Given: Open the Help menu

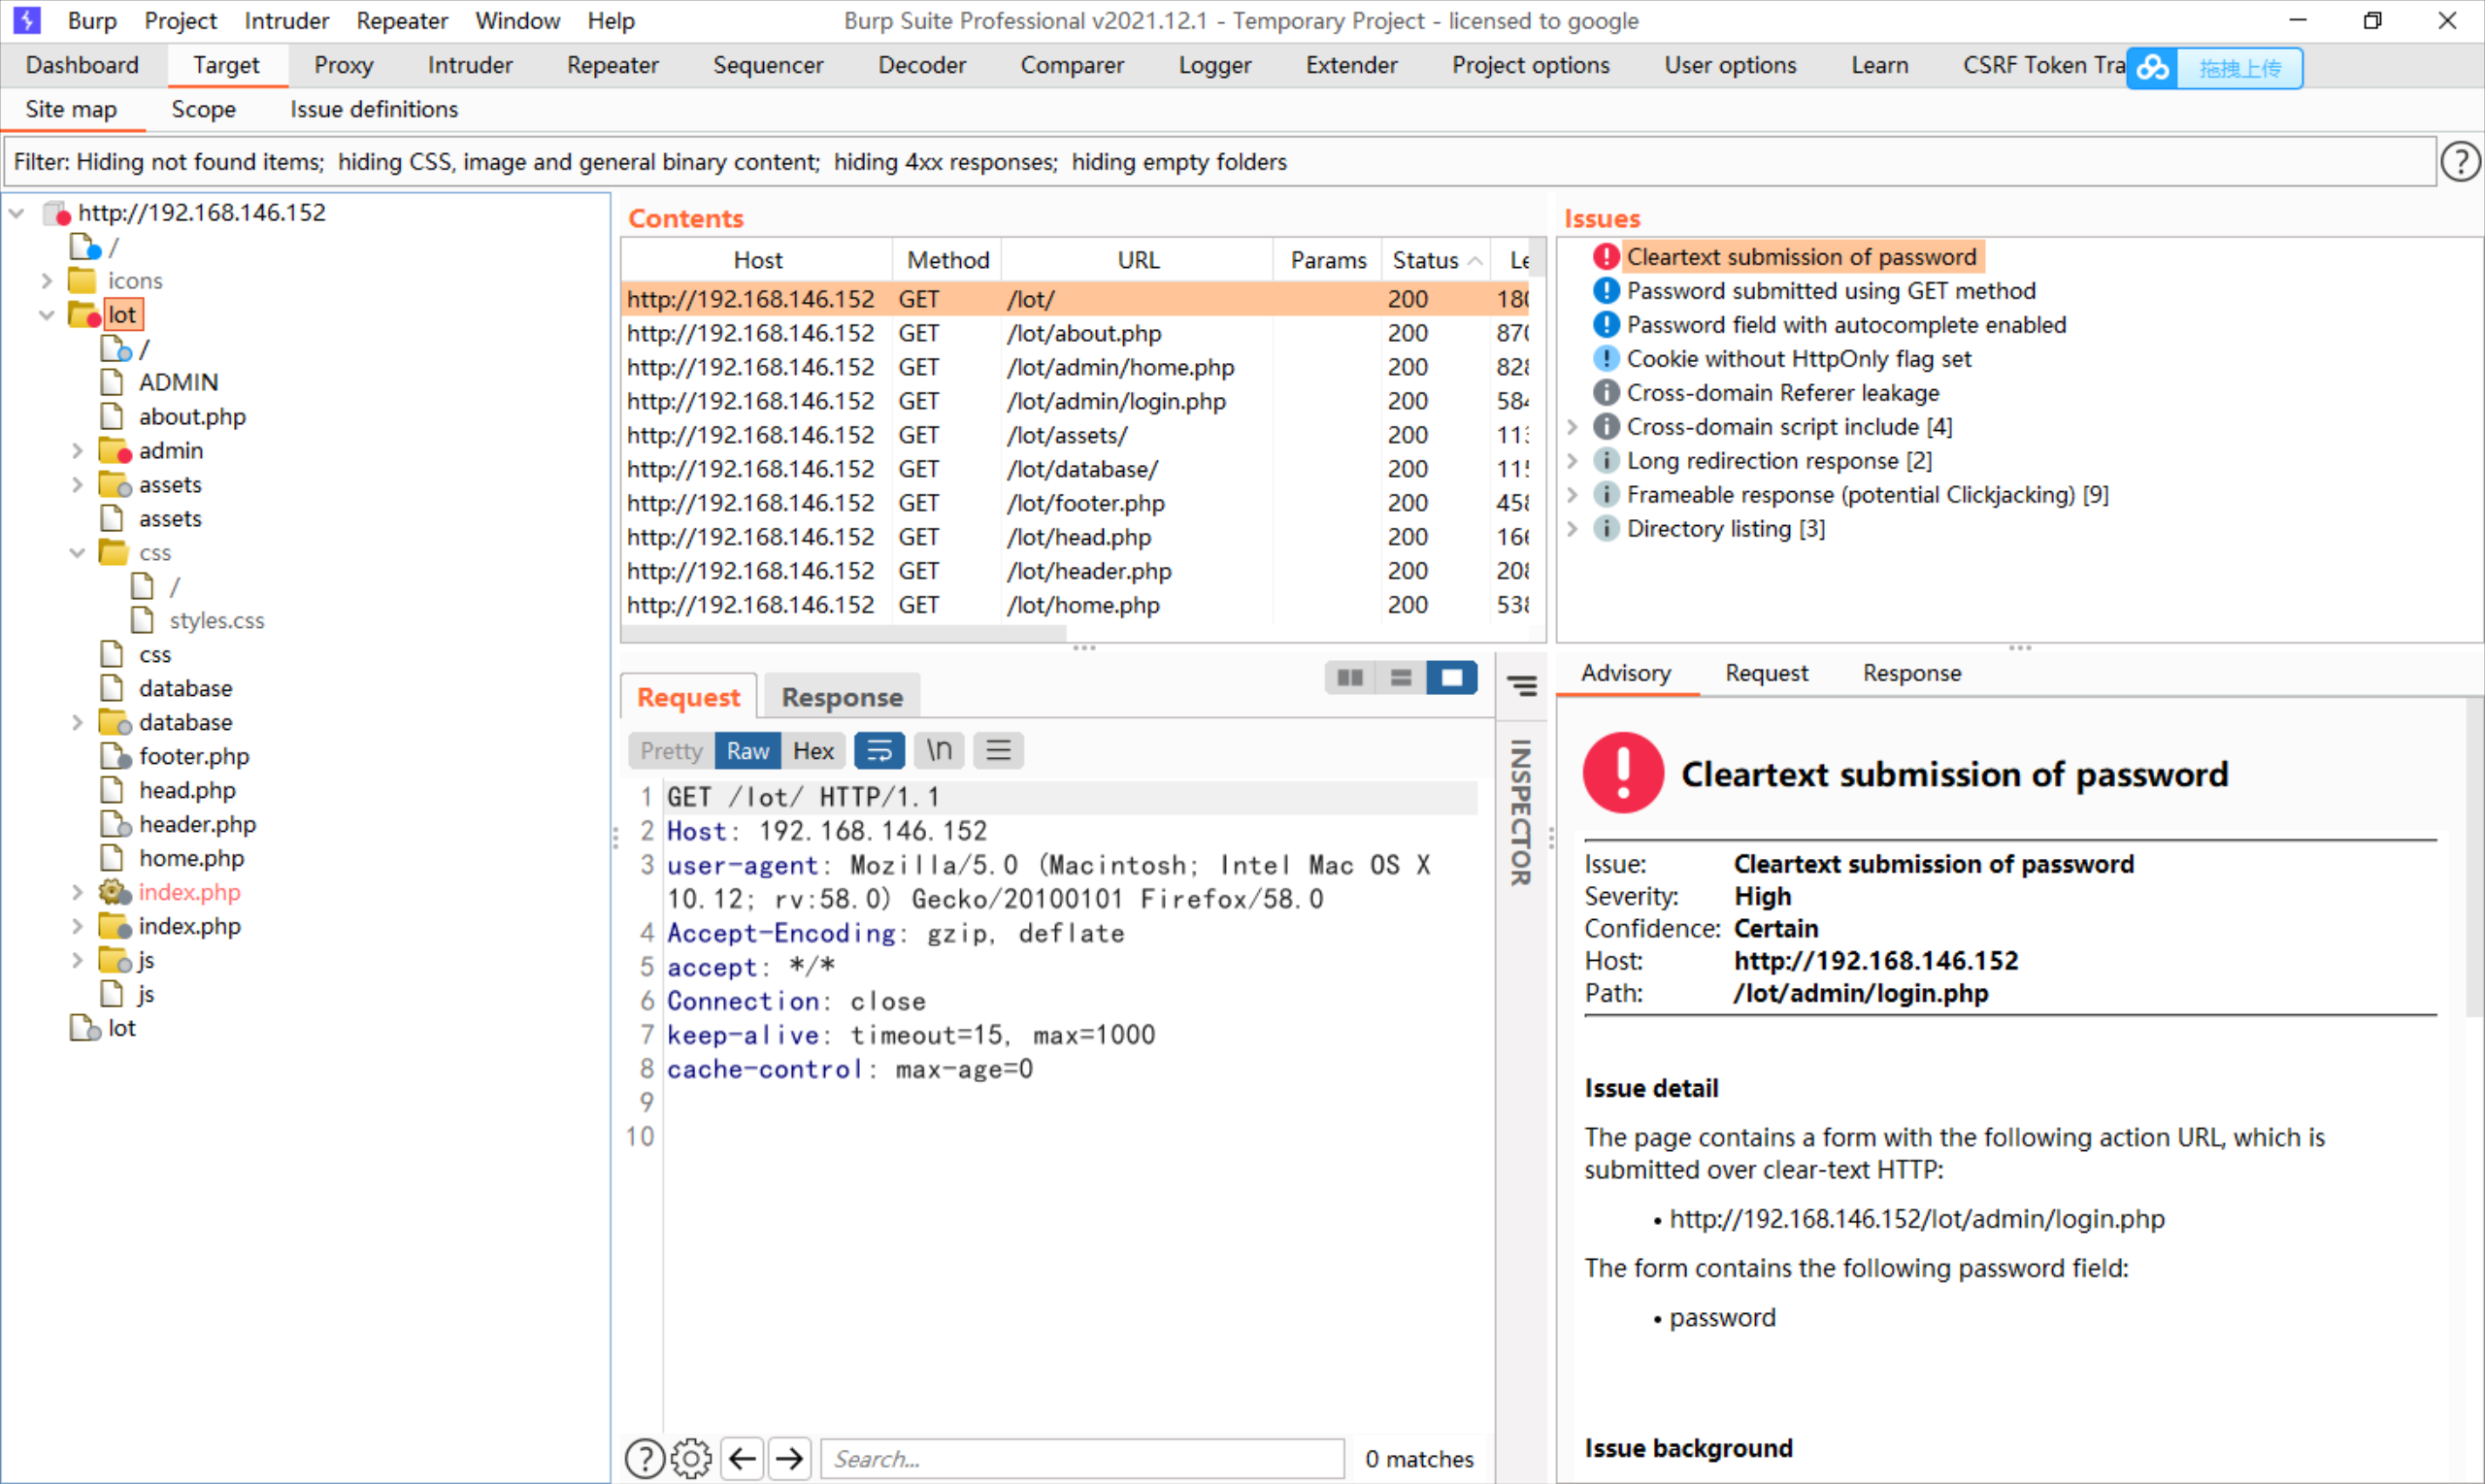Looking at the screenshot, I should [611, 20].
